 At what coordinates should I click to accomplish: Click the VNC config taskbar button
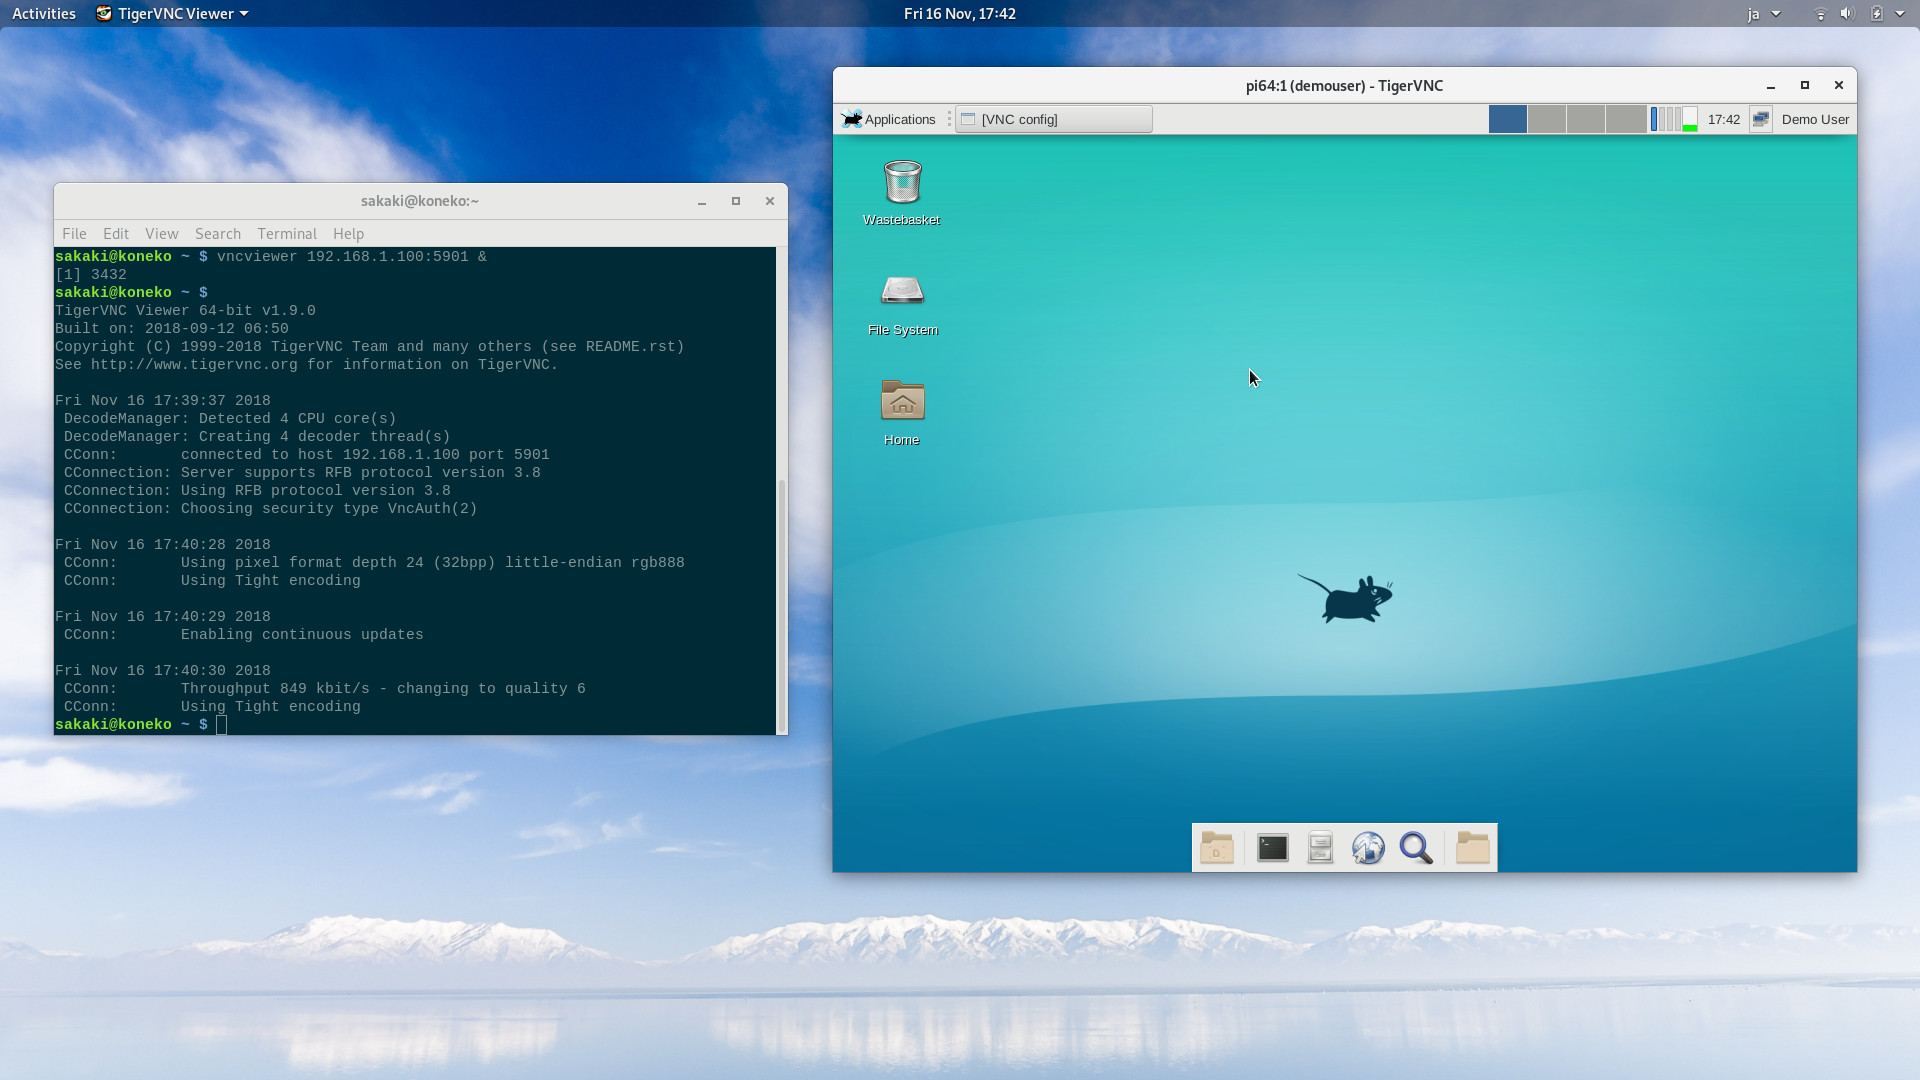tap(1053, 119)
